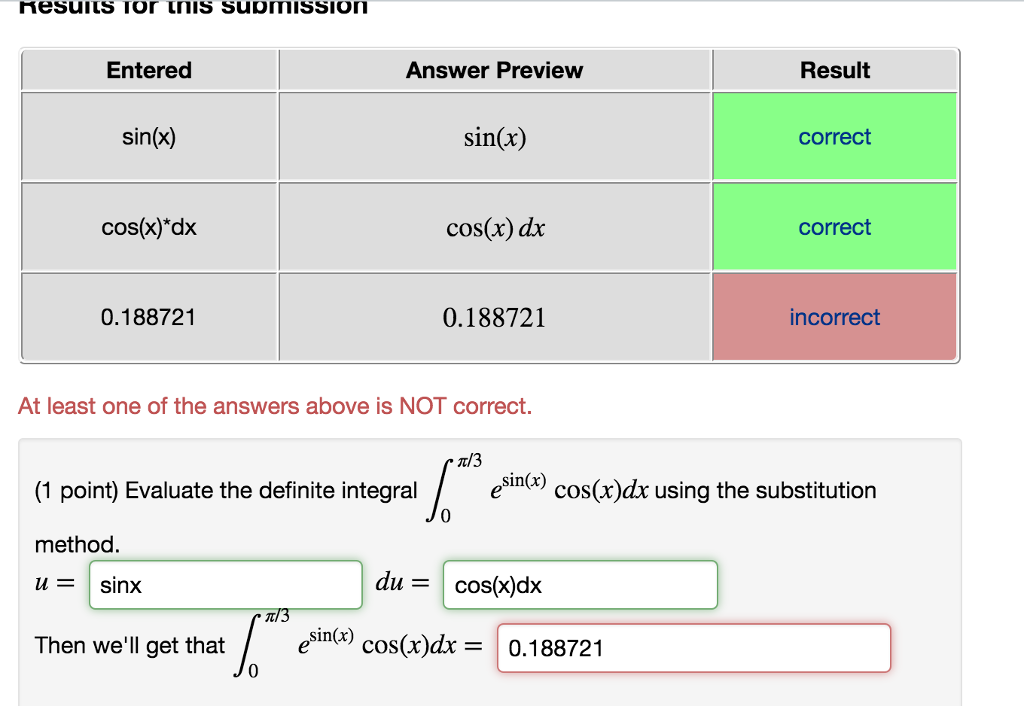Select the 0.188721 definite integral answer field
Image resolution: width=1024 pixels, height=706 pixels.
(693, 648)
